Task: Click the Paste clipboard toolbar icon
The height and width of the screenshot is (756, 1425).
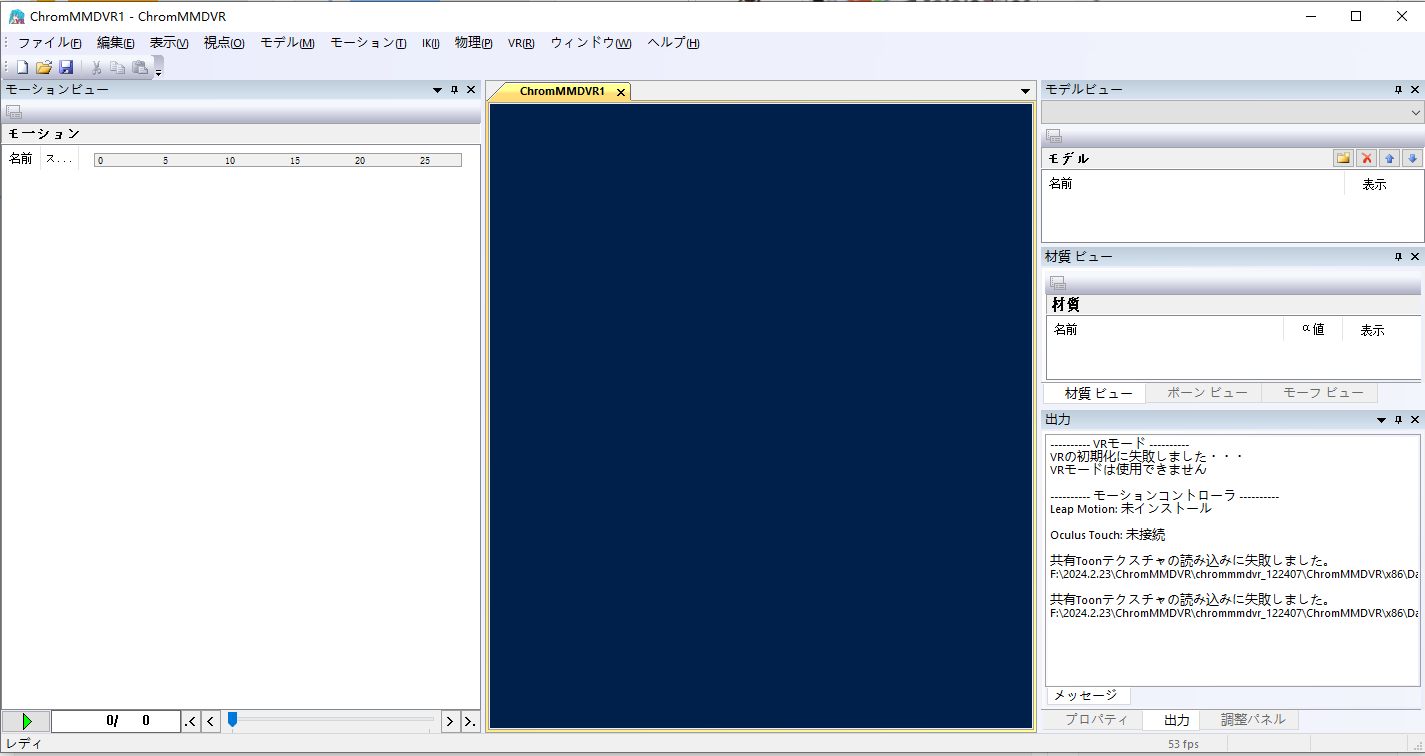Action: click(x=140, y=67)
